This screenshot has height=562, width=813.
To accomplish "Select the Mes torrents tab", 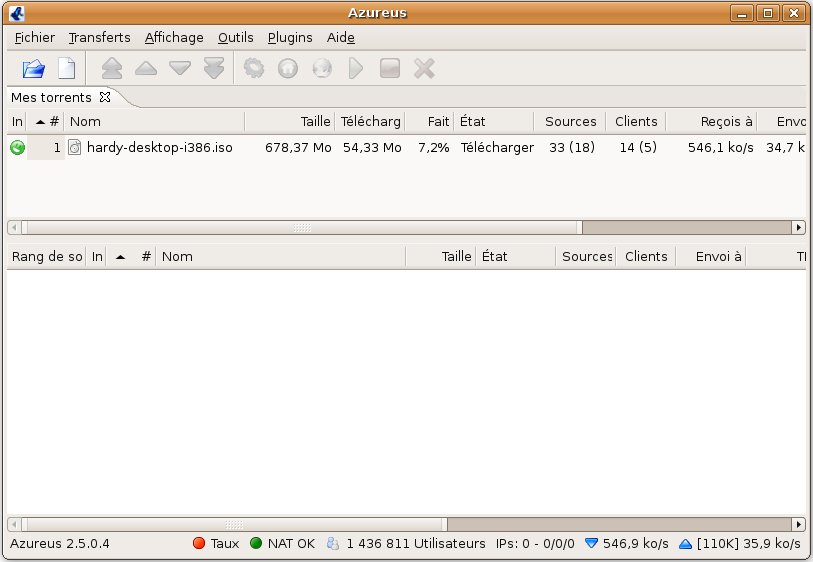I will (51, 97).
